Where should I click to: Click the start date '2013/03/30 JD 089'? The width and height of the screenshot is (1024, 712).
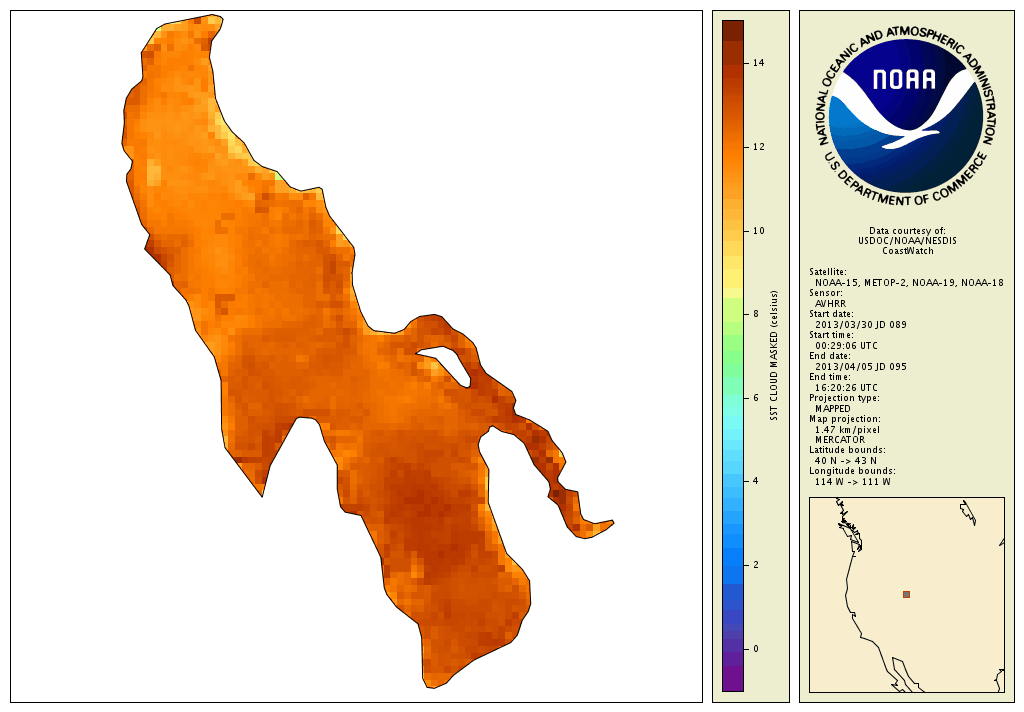(861, 325)
